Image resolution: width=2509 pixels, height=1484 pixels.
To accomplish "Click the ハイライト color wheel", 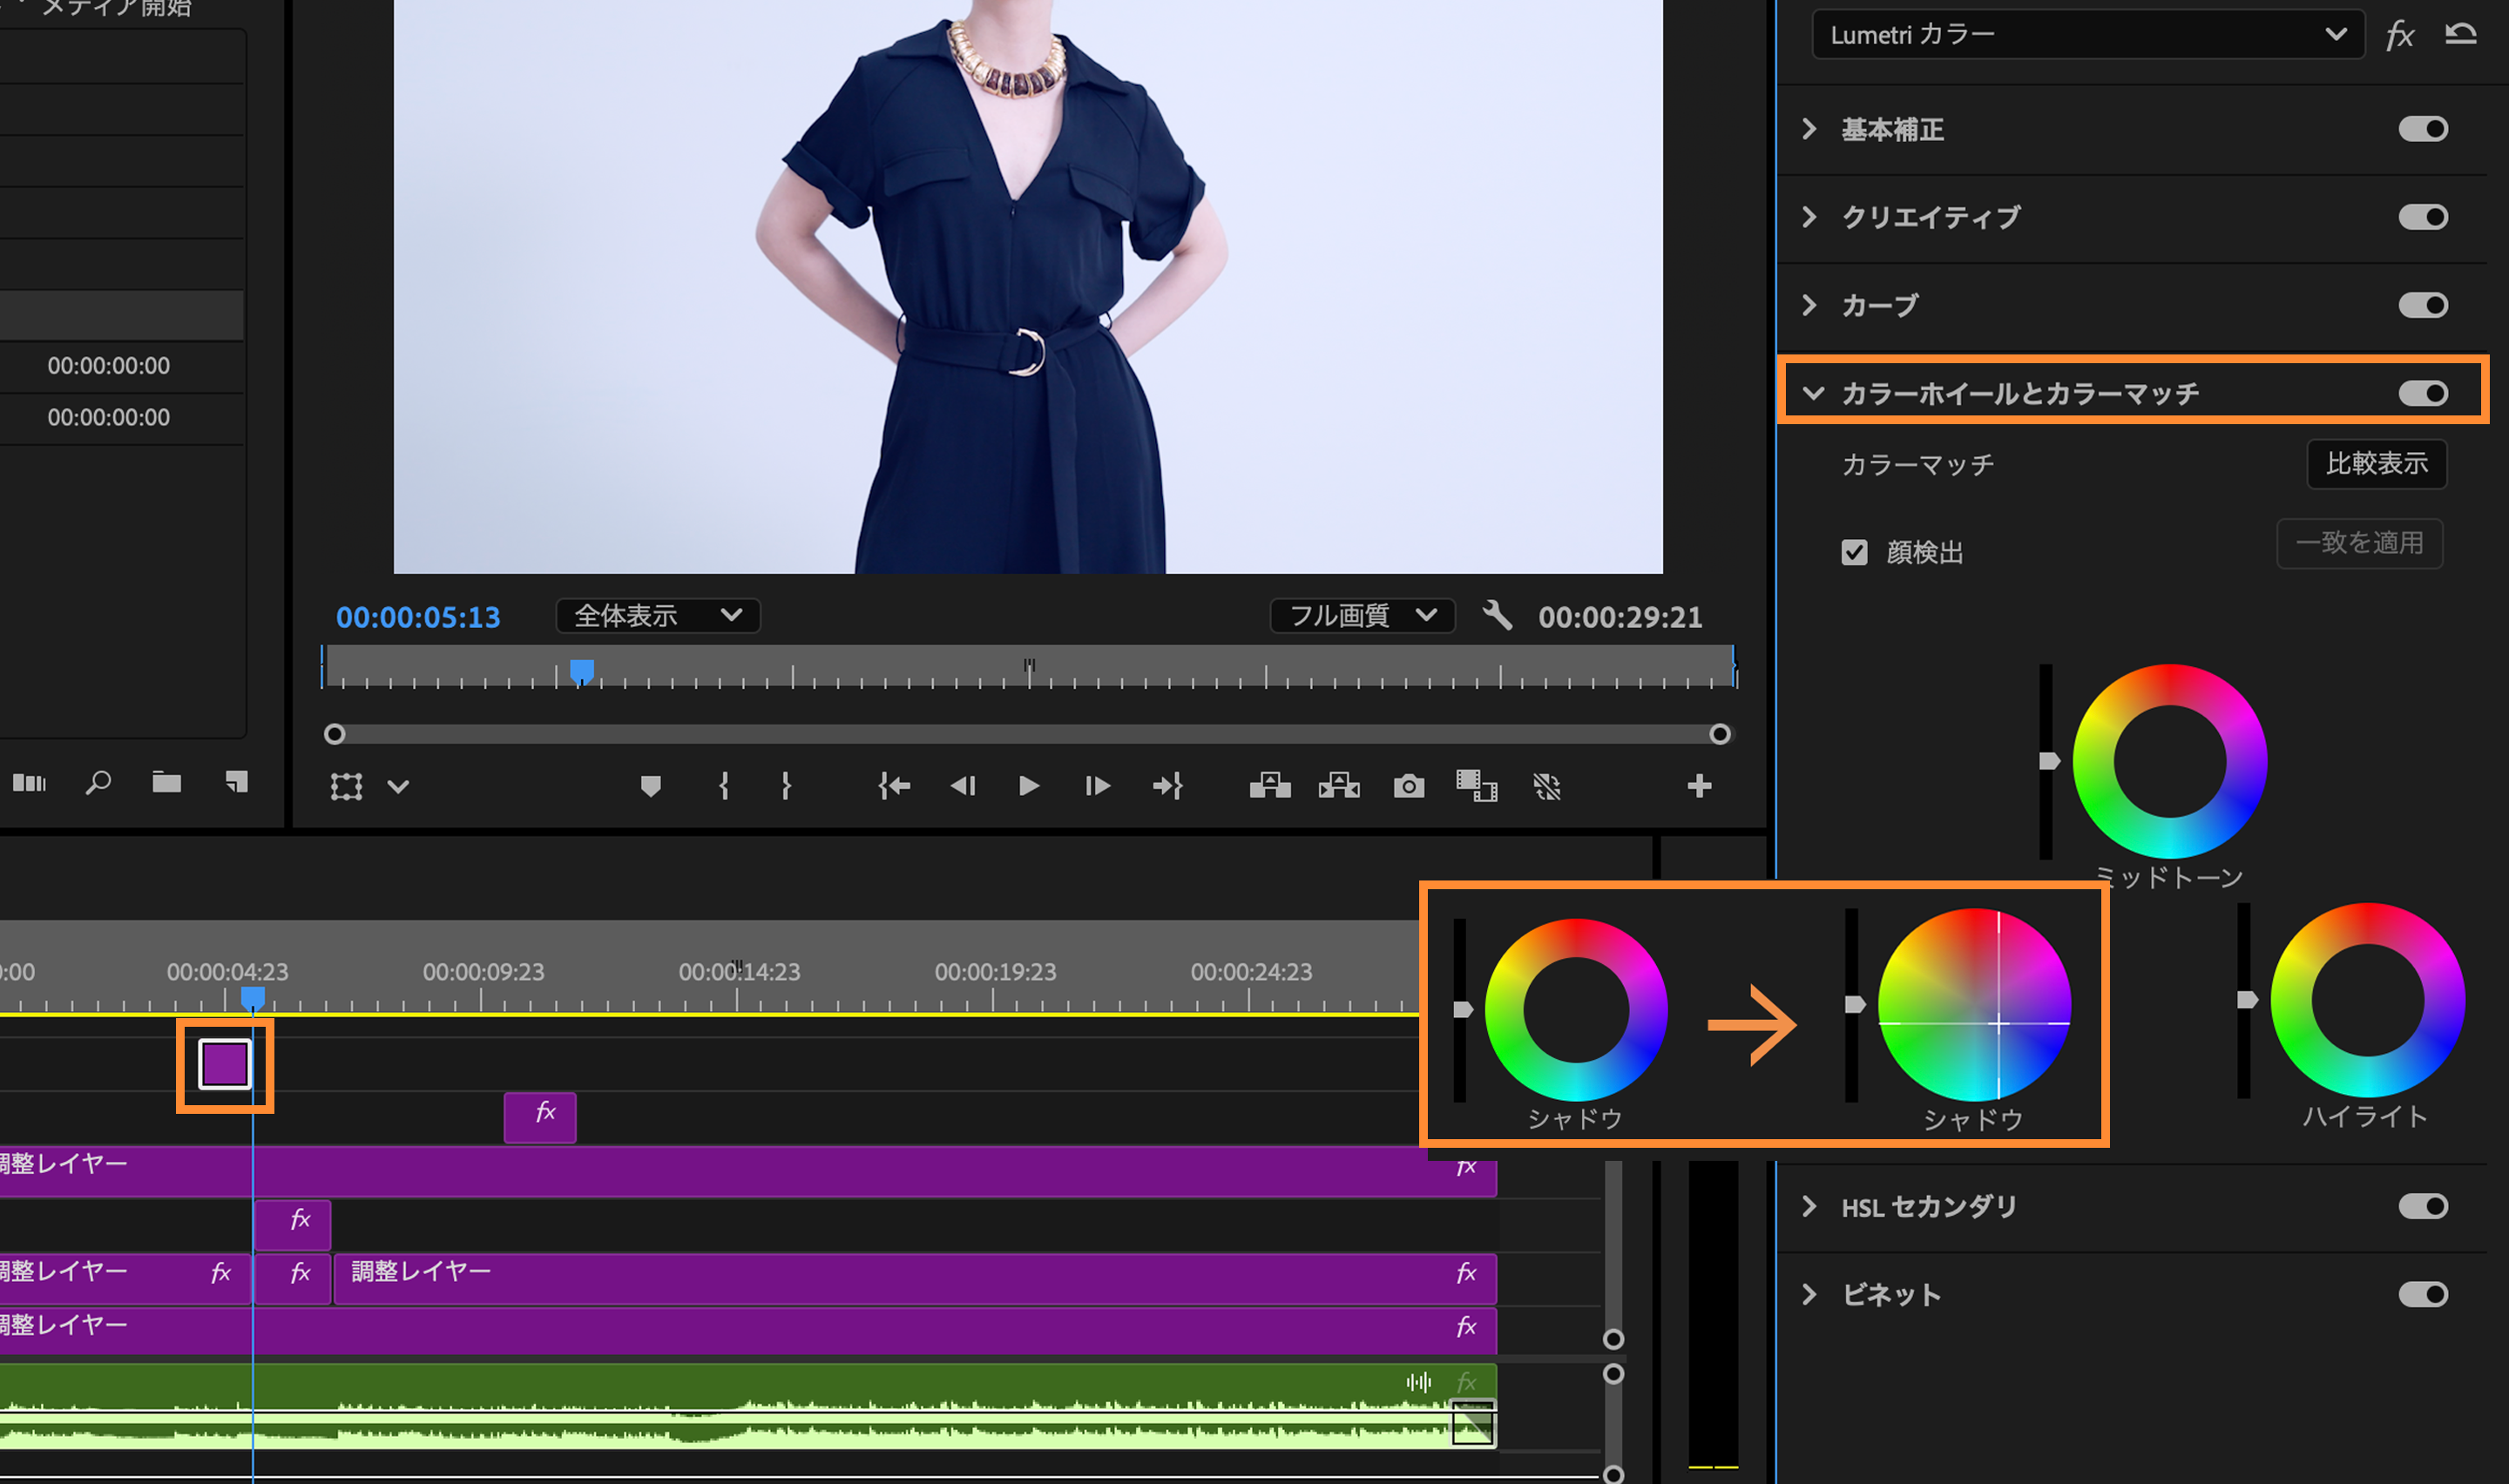I will (x=2367, y=1000).
